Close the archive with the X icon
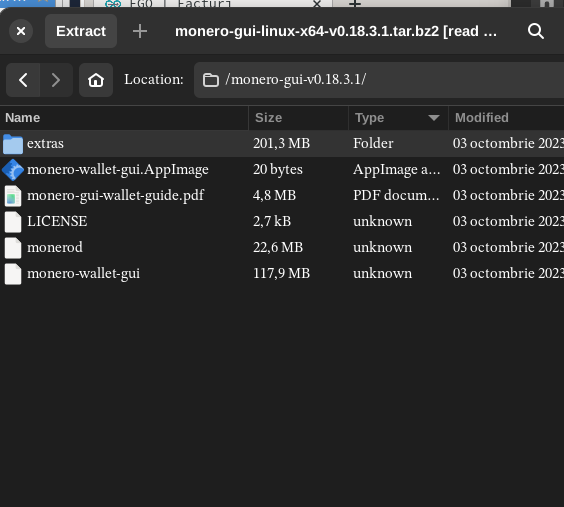 click(21, 31)
